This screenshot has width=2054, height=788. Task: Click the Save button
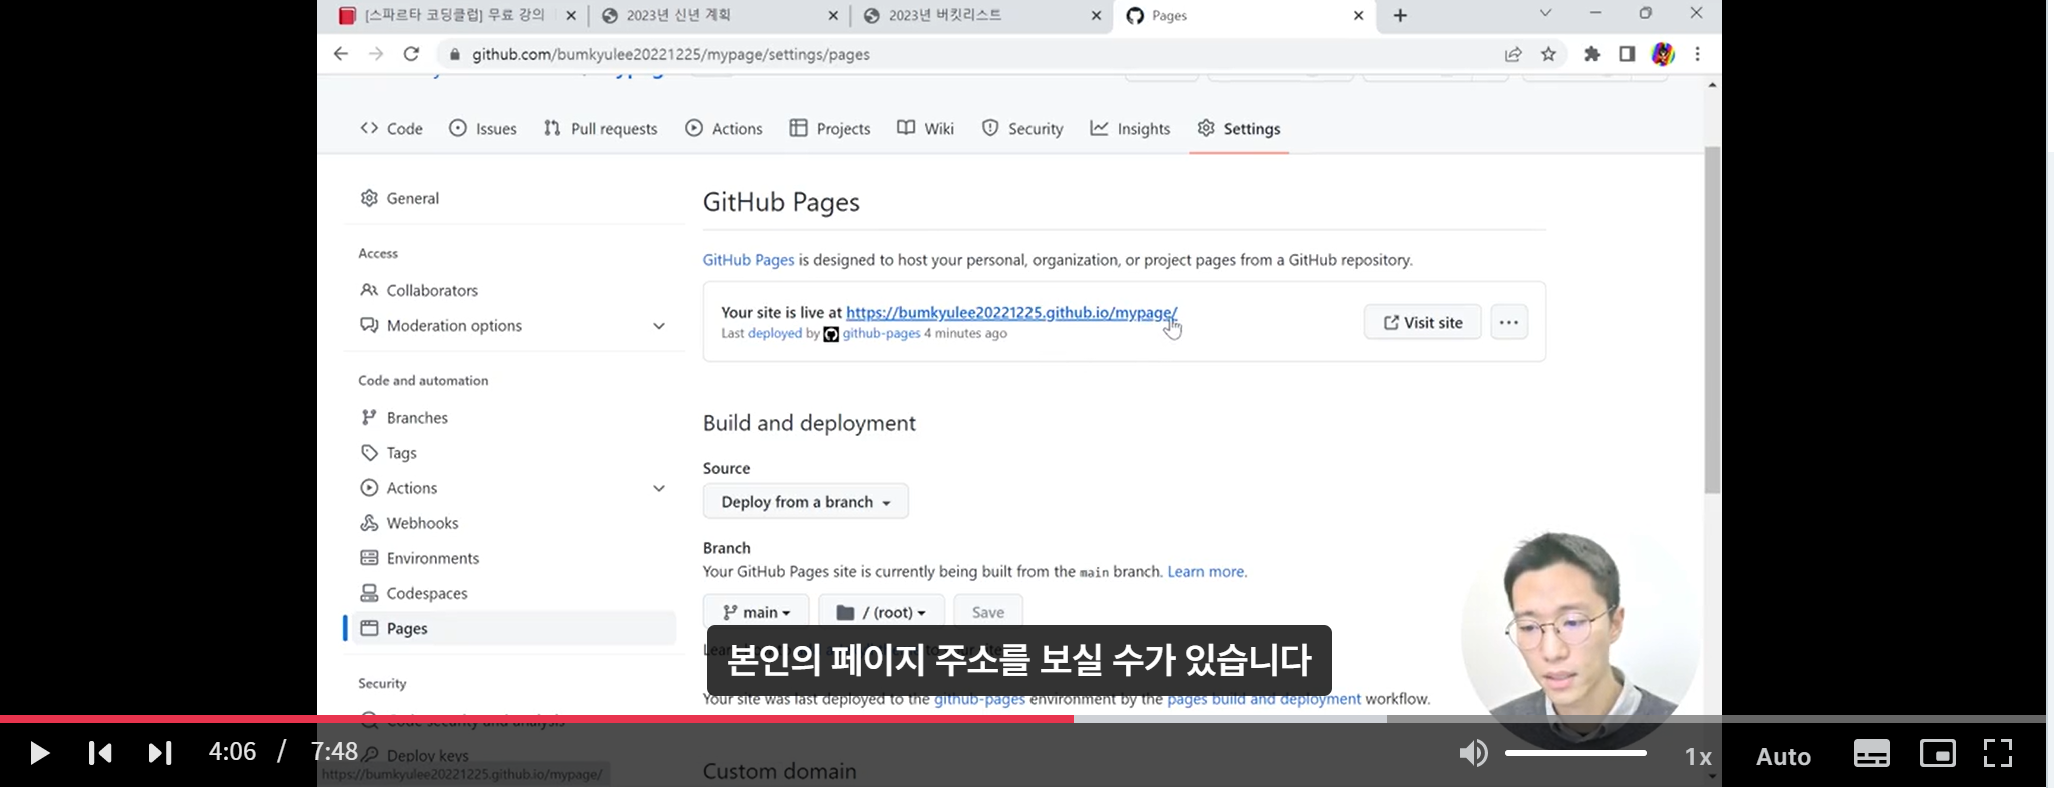(x=988, y=611)
